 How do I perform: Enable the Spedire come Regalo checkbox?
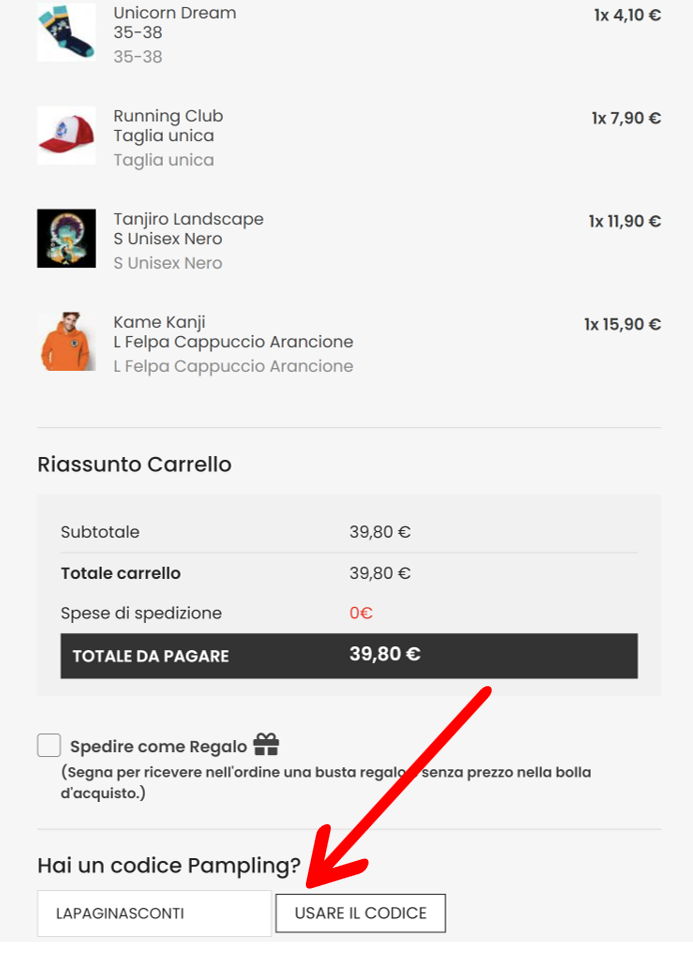click(x=49, y=746)
